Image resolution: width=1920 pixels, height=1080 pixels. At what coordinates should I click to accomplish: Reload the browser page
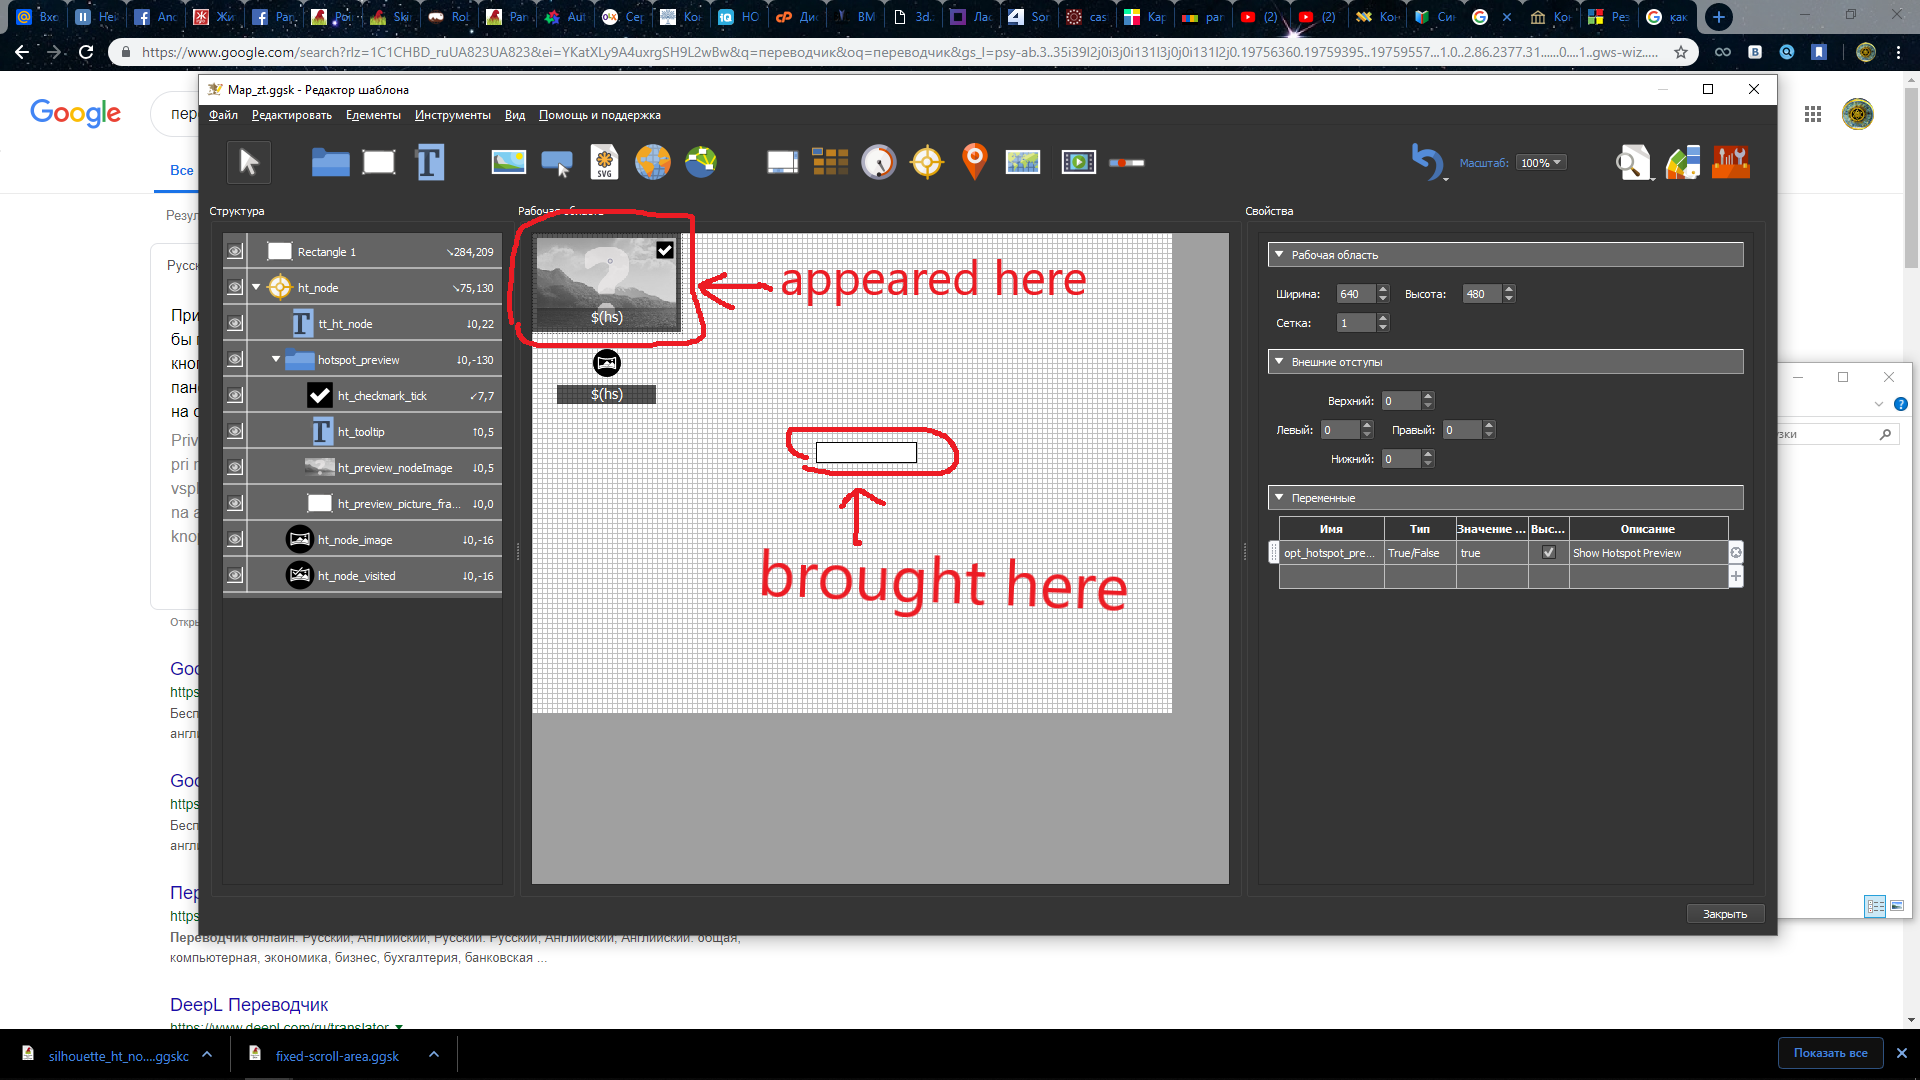tap(86, 52)
